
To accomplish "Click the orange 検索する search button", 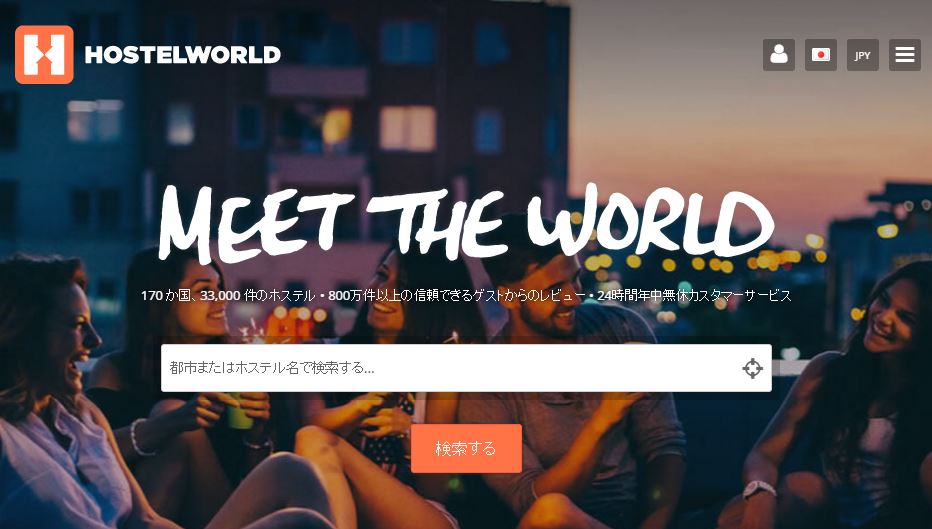I will pos(466,448).
